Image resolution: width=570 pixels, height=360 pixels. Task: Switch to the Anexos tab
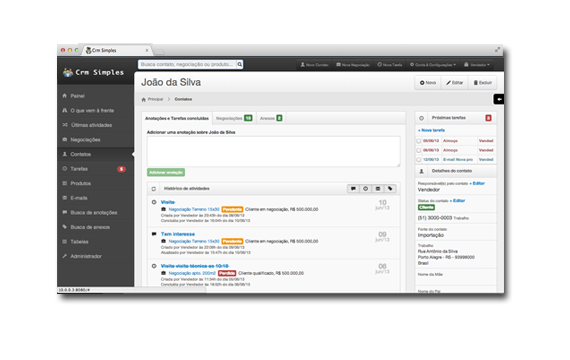click(271, 118)
